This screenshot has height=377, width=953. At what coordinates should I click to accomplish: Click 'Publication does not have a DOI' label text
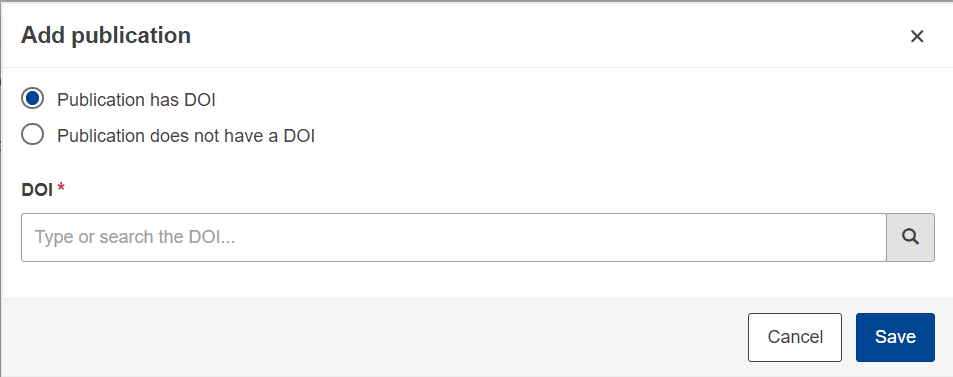pyautogui.click(x=186, y=136)
